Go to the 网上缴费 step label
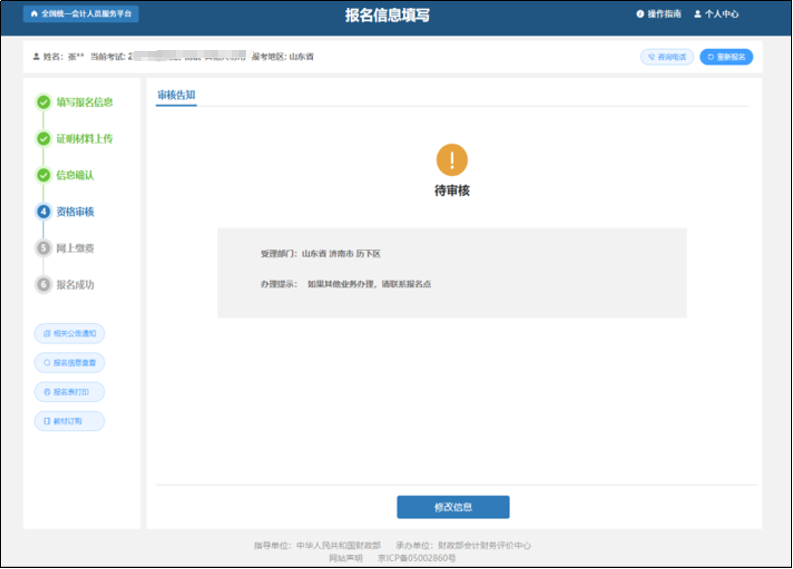 coord(76,248)
